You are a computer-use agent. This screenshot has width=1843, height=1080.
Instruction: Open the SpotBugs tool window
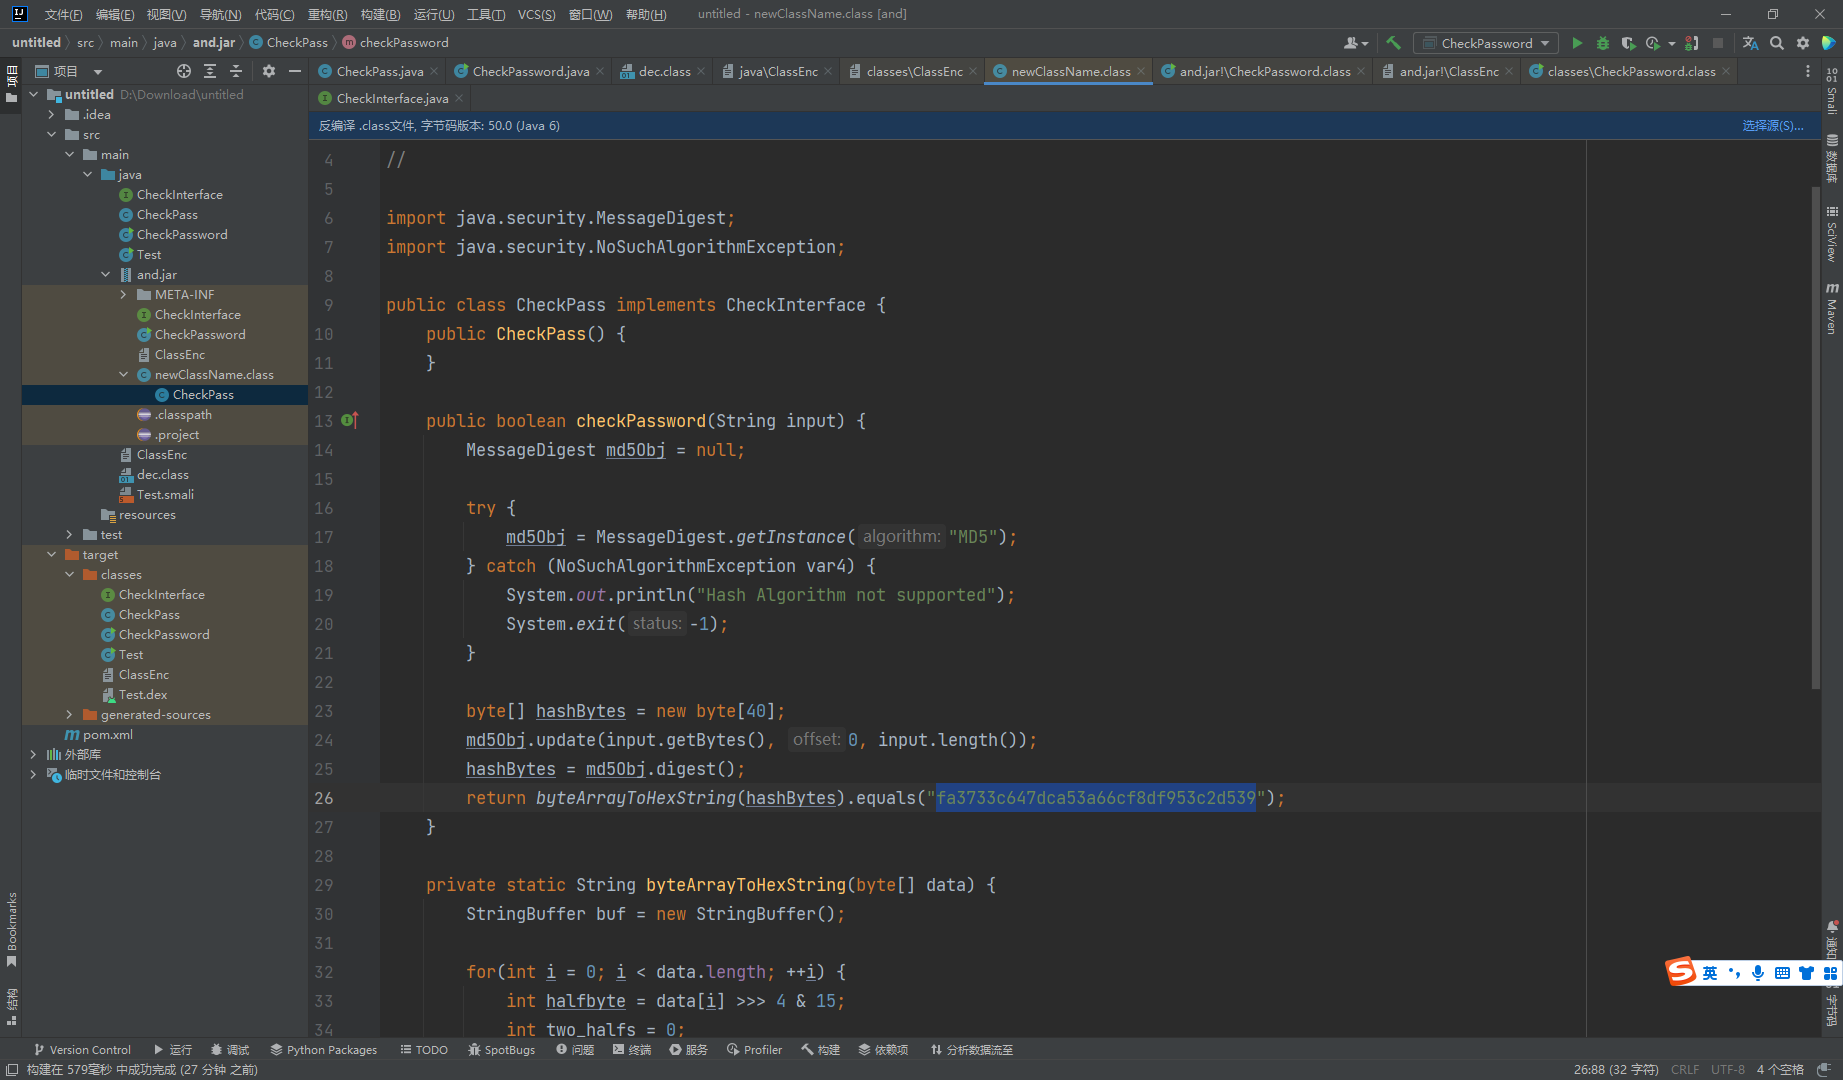pyautogui.click(x=502, y=1049)
